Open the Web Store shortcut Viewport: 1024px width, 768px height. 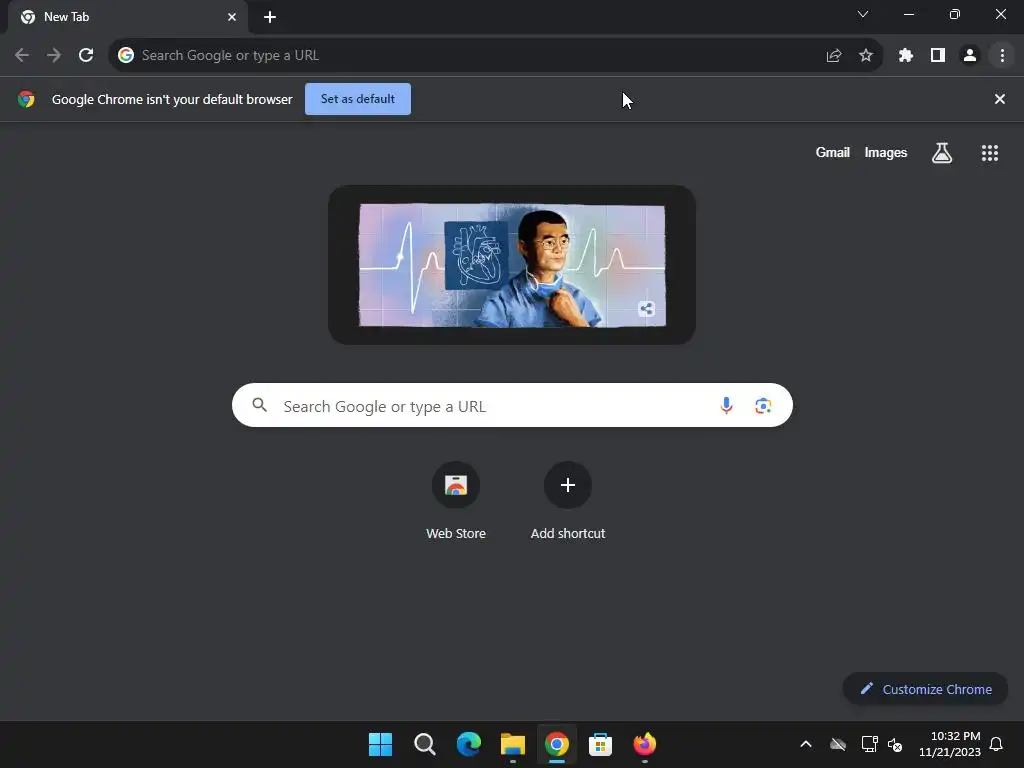(456, 502)
